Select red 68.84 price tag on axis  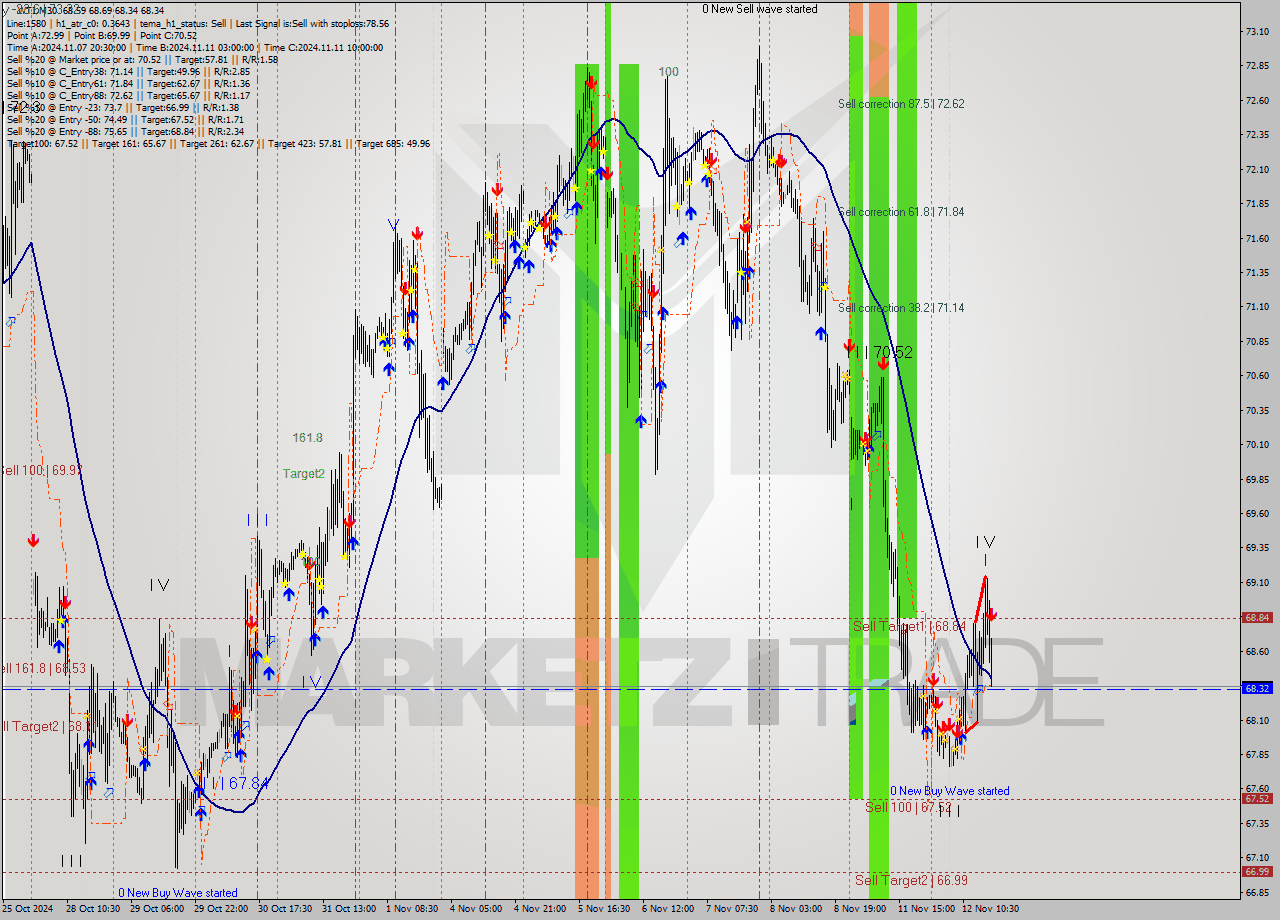point(1256,618)
